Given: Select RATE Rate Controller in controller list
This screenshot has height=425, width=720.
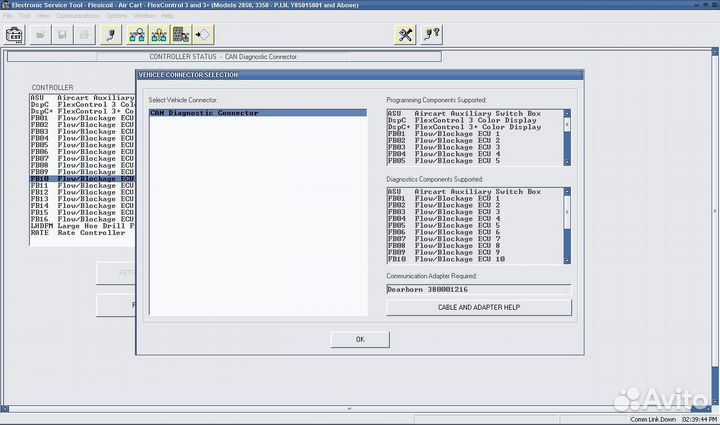Looking at the screenshot, I should coord(78,233).
